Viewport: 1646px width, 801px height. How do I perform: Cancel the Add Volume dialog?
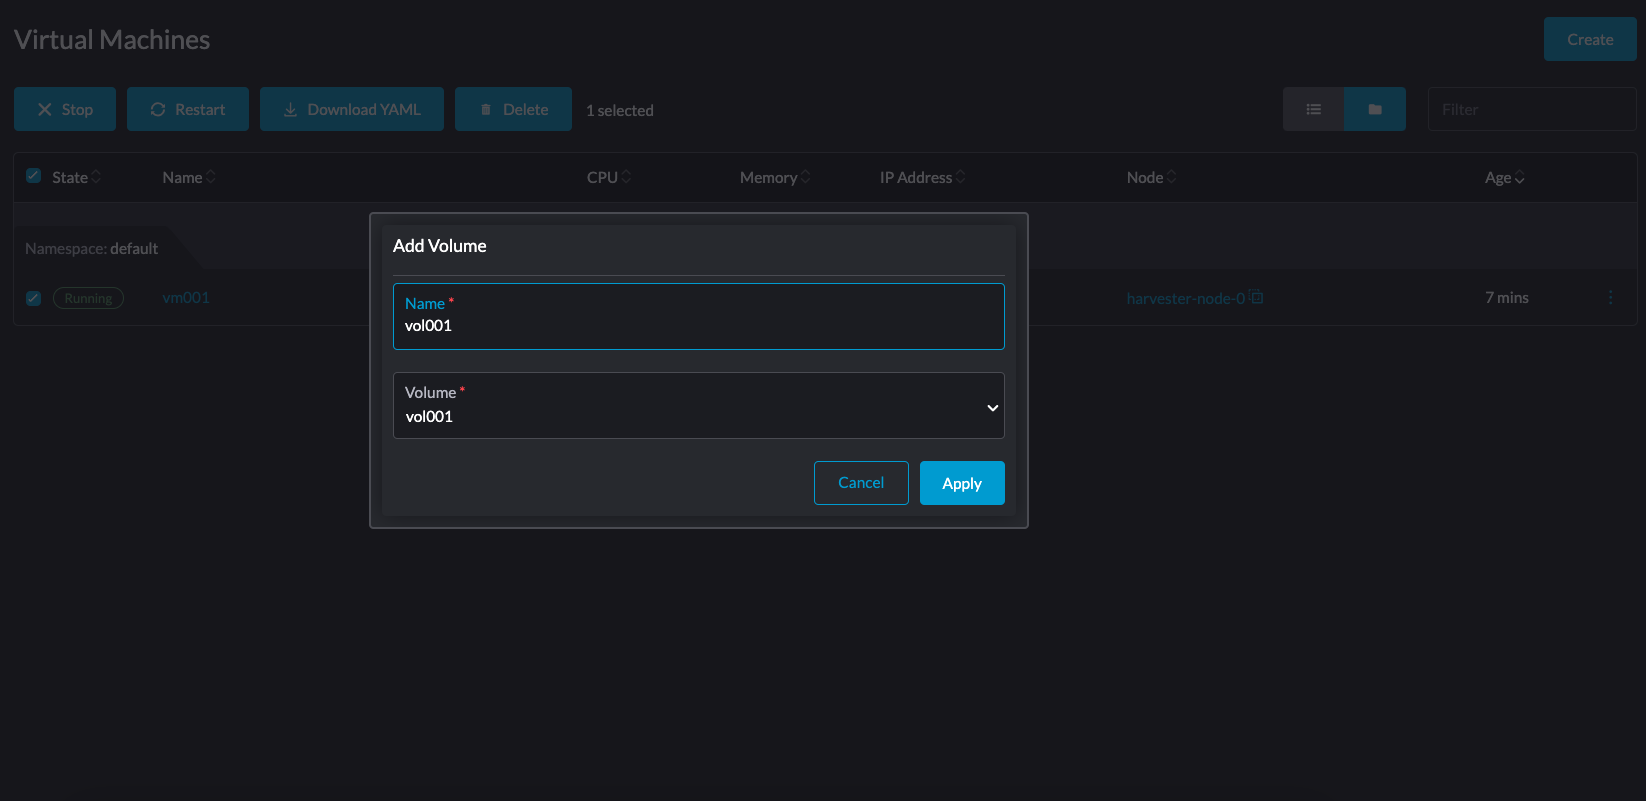click(x=860, y=483)
